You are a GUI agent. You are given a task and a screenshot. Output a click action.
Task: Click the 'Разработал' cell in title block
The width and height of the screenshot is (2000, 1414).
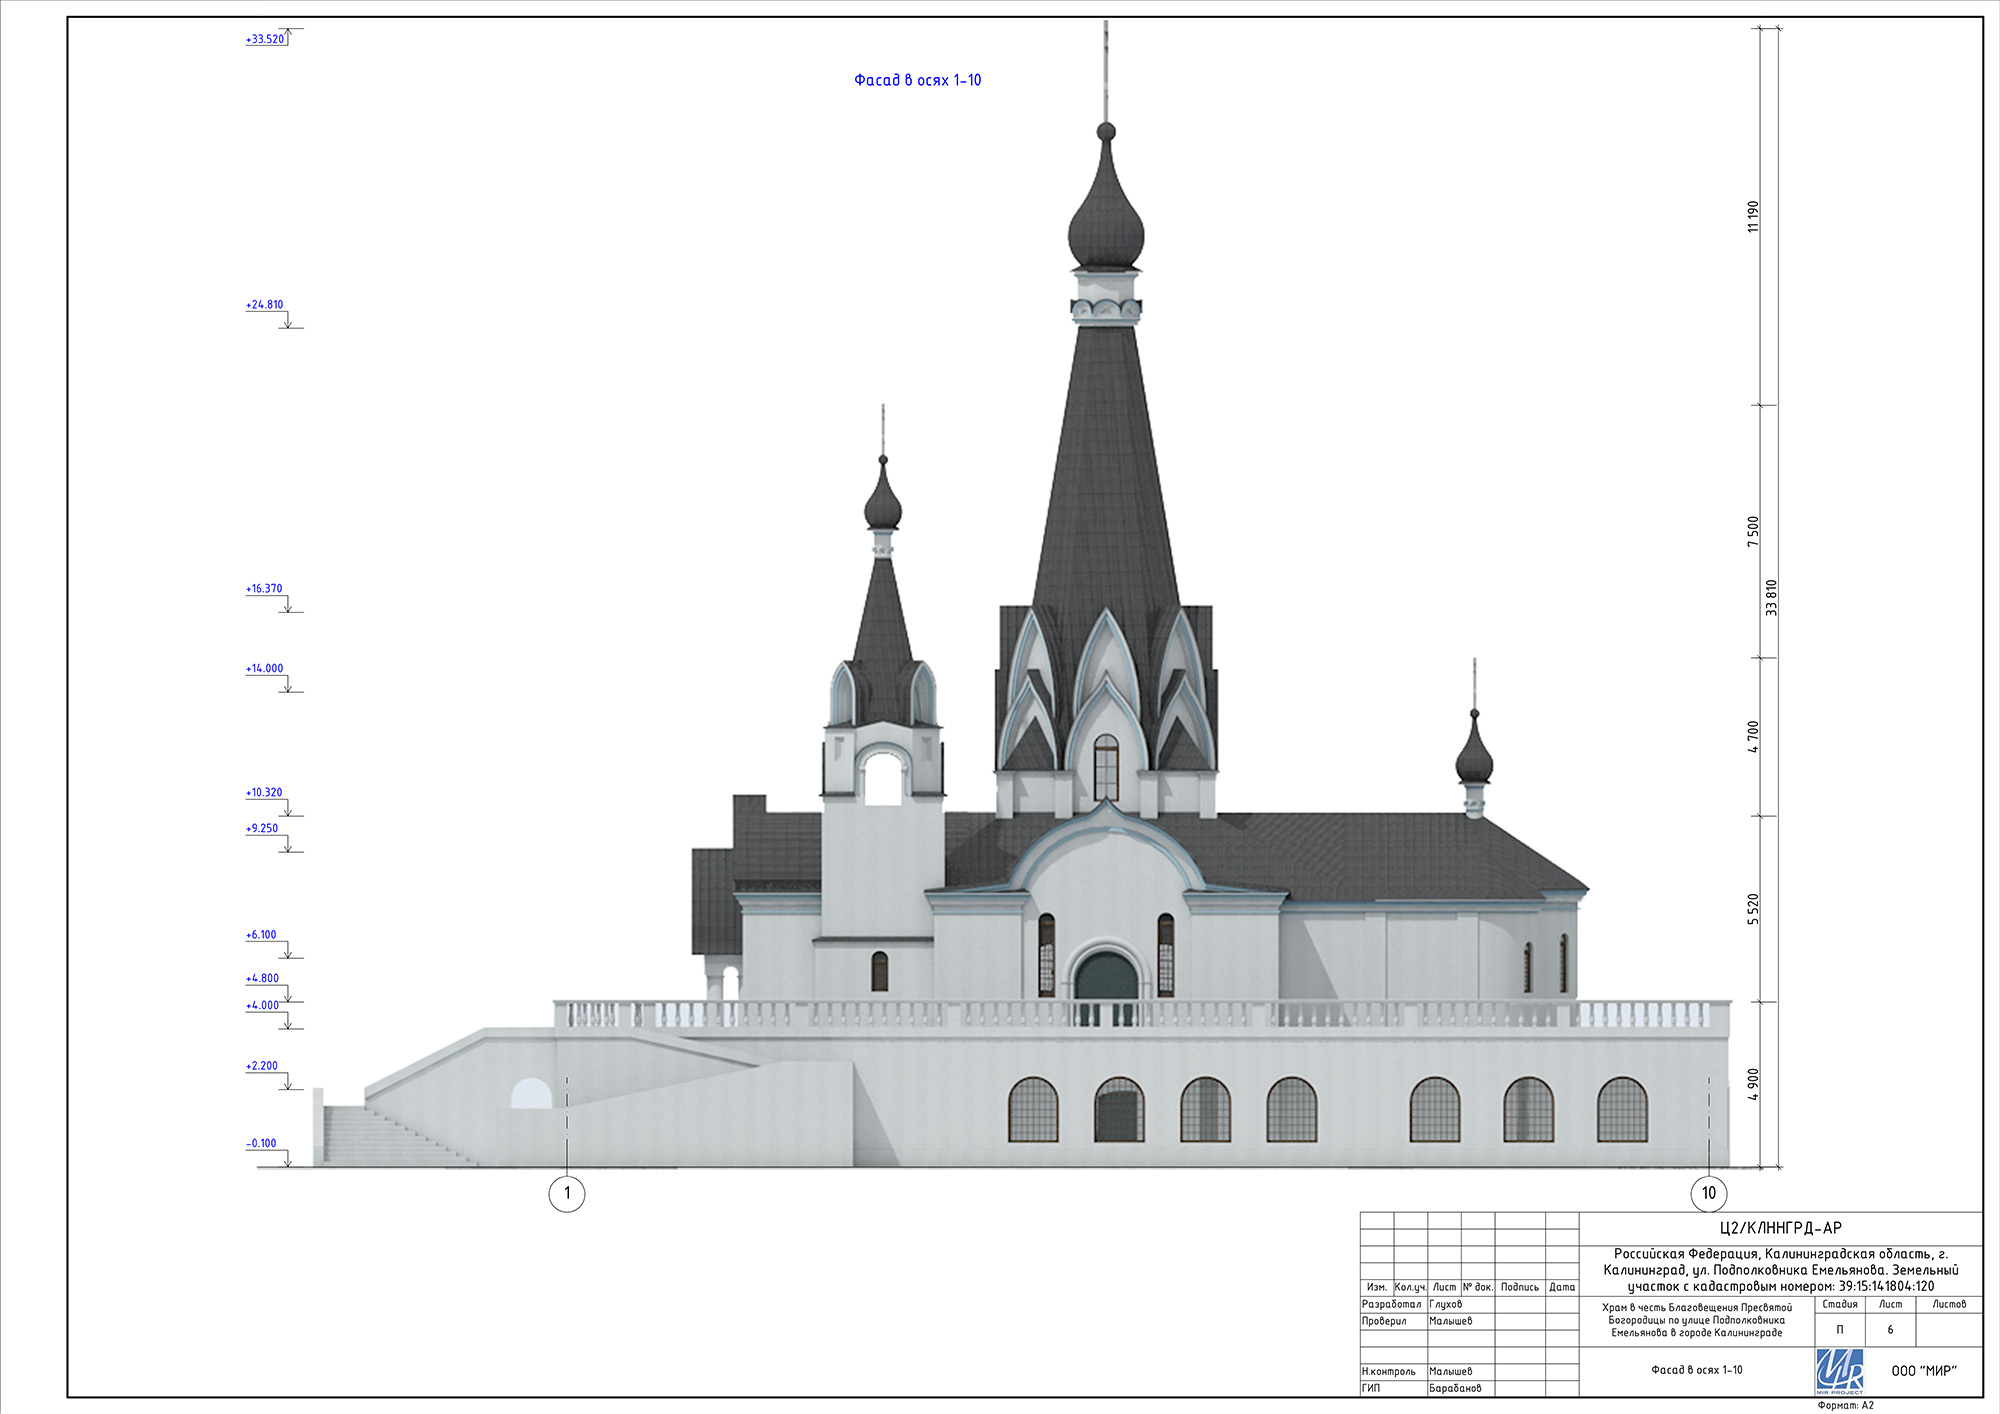1391,1304
